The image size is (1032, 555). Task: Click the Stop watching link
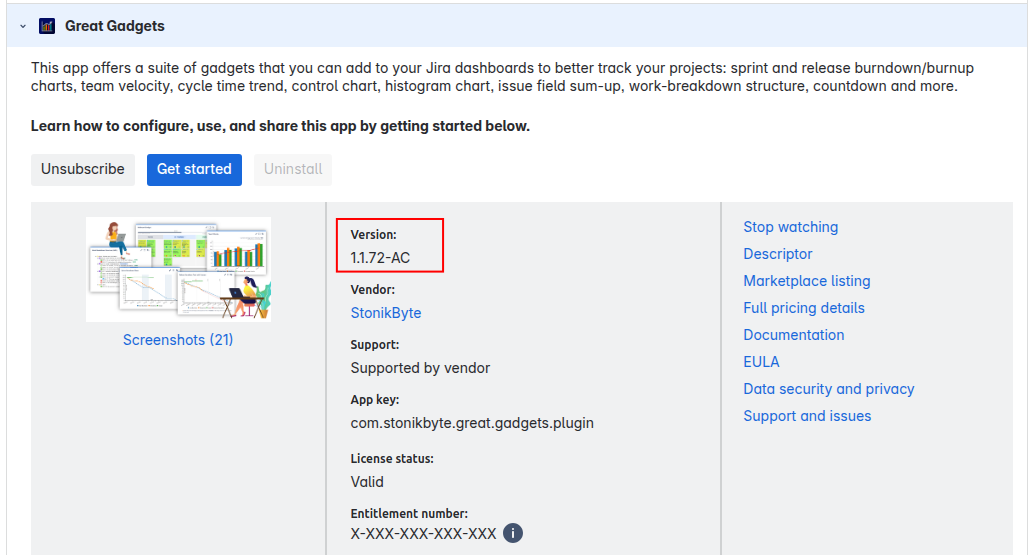pyautogui.click(x=790, y=227)
